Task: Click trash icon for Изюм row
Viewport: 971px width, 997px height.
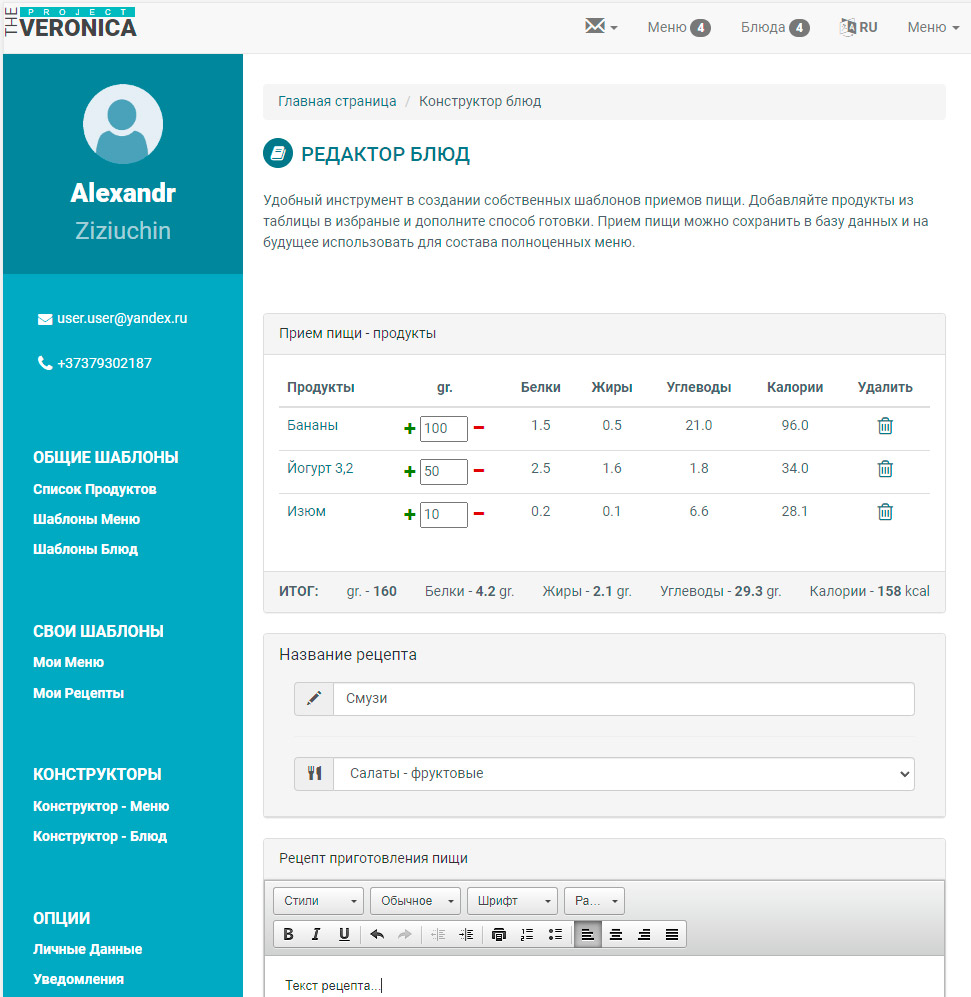Action: click(x=885, y=512)
